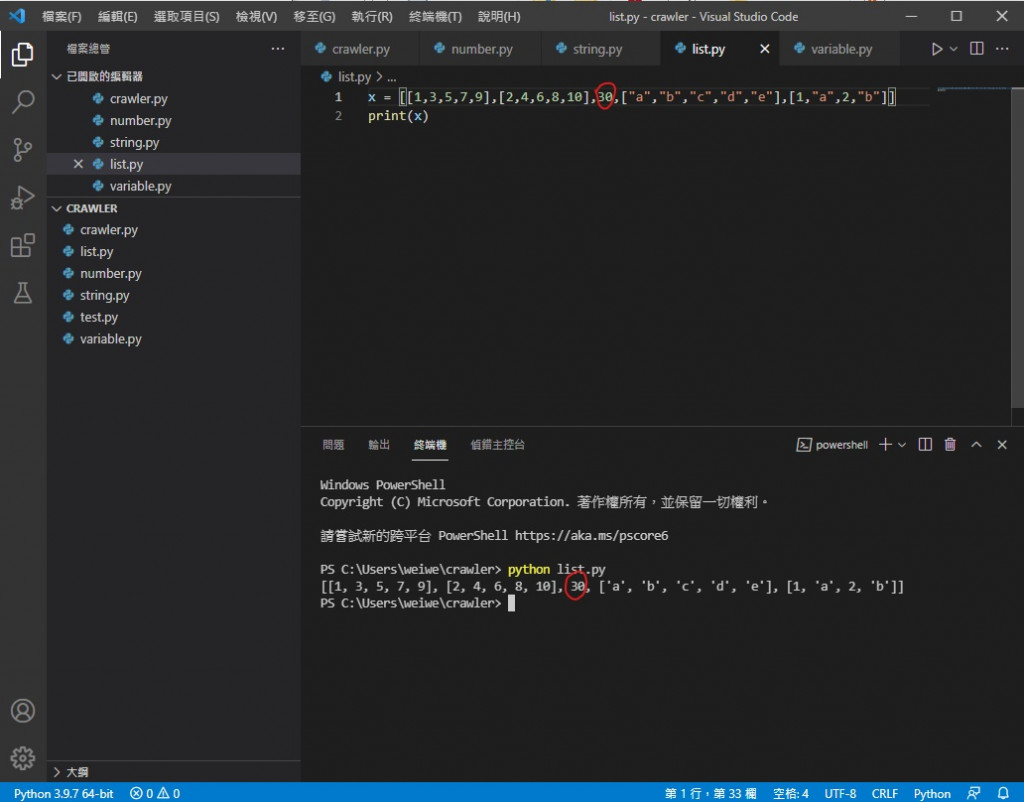
Task: Open the Selection (S) menu
Action: [x=186, y=16]
